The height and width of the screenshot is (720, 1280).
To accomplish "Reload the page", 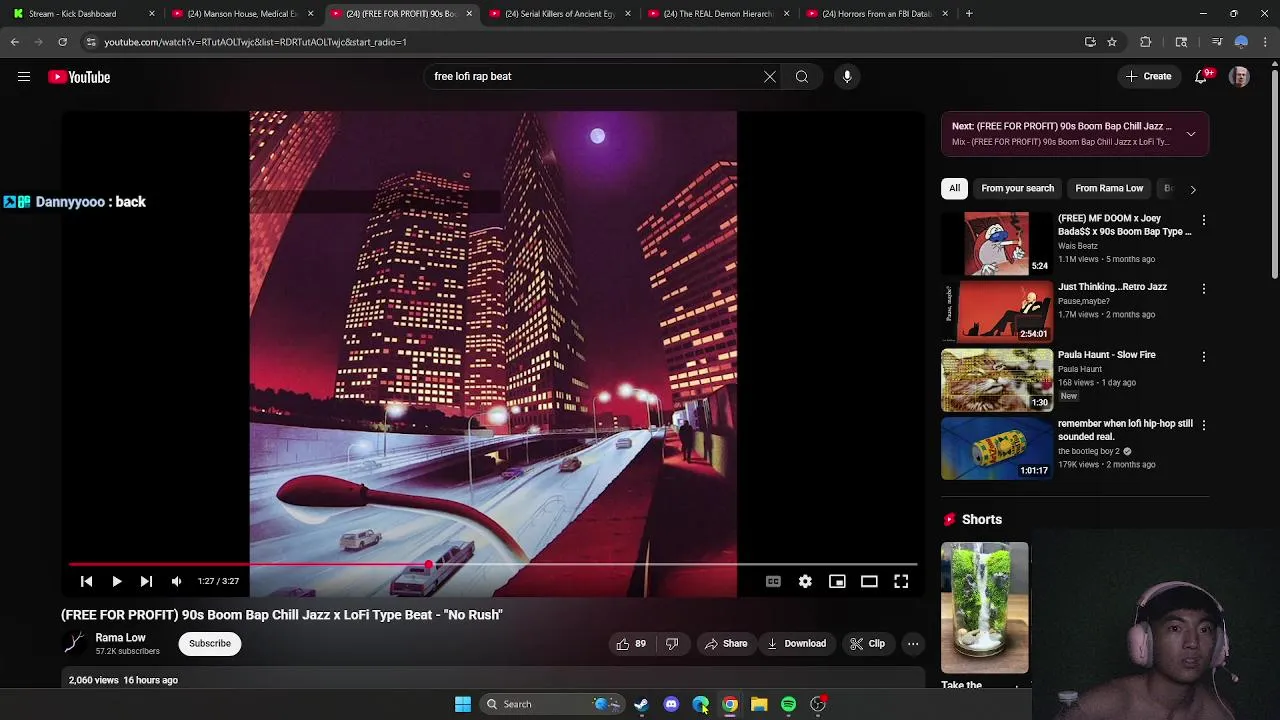I will pos(62,42).
